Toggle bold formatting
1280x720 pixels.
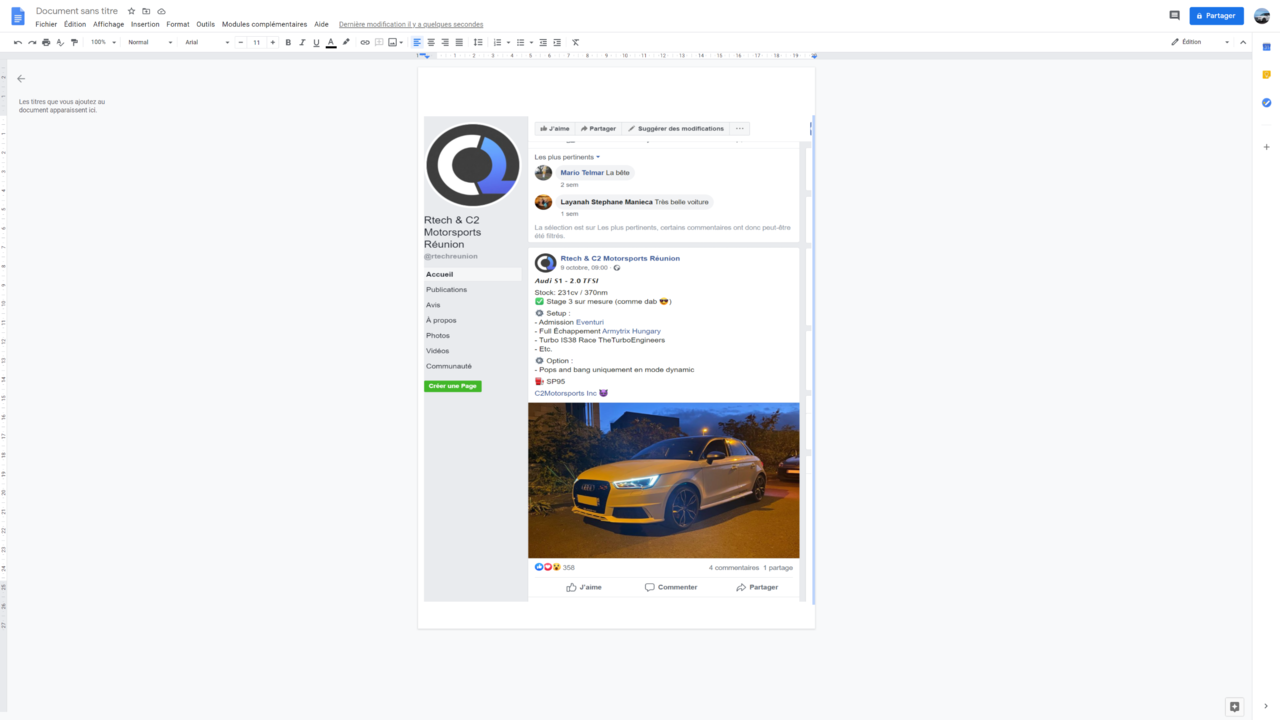(288, 43)
